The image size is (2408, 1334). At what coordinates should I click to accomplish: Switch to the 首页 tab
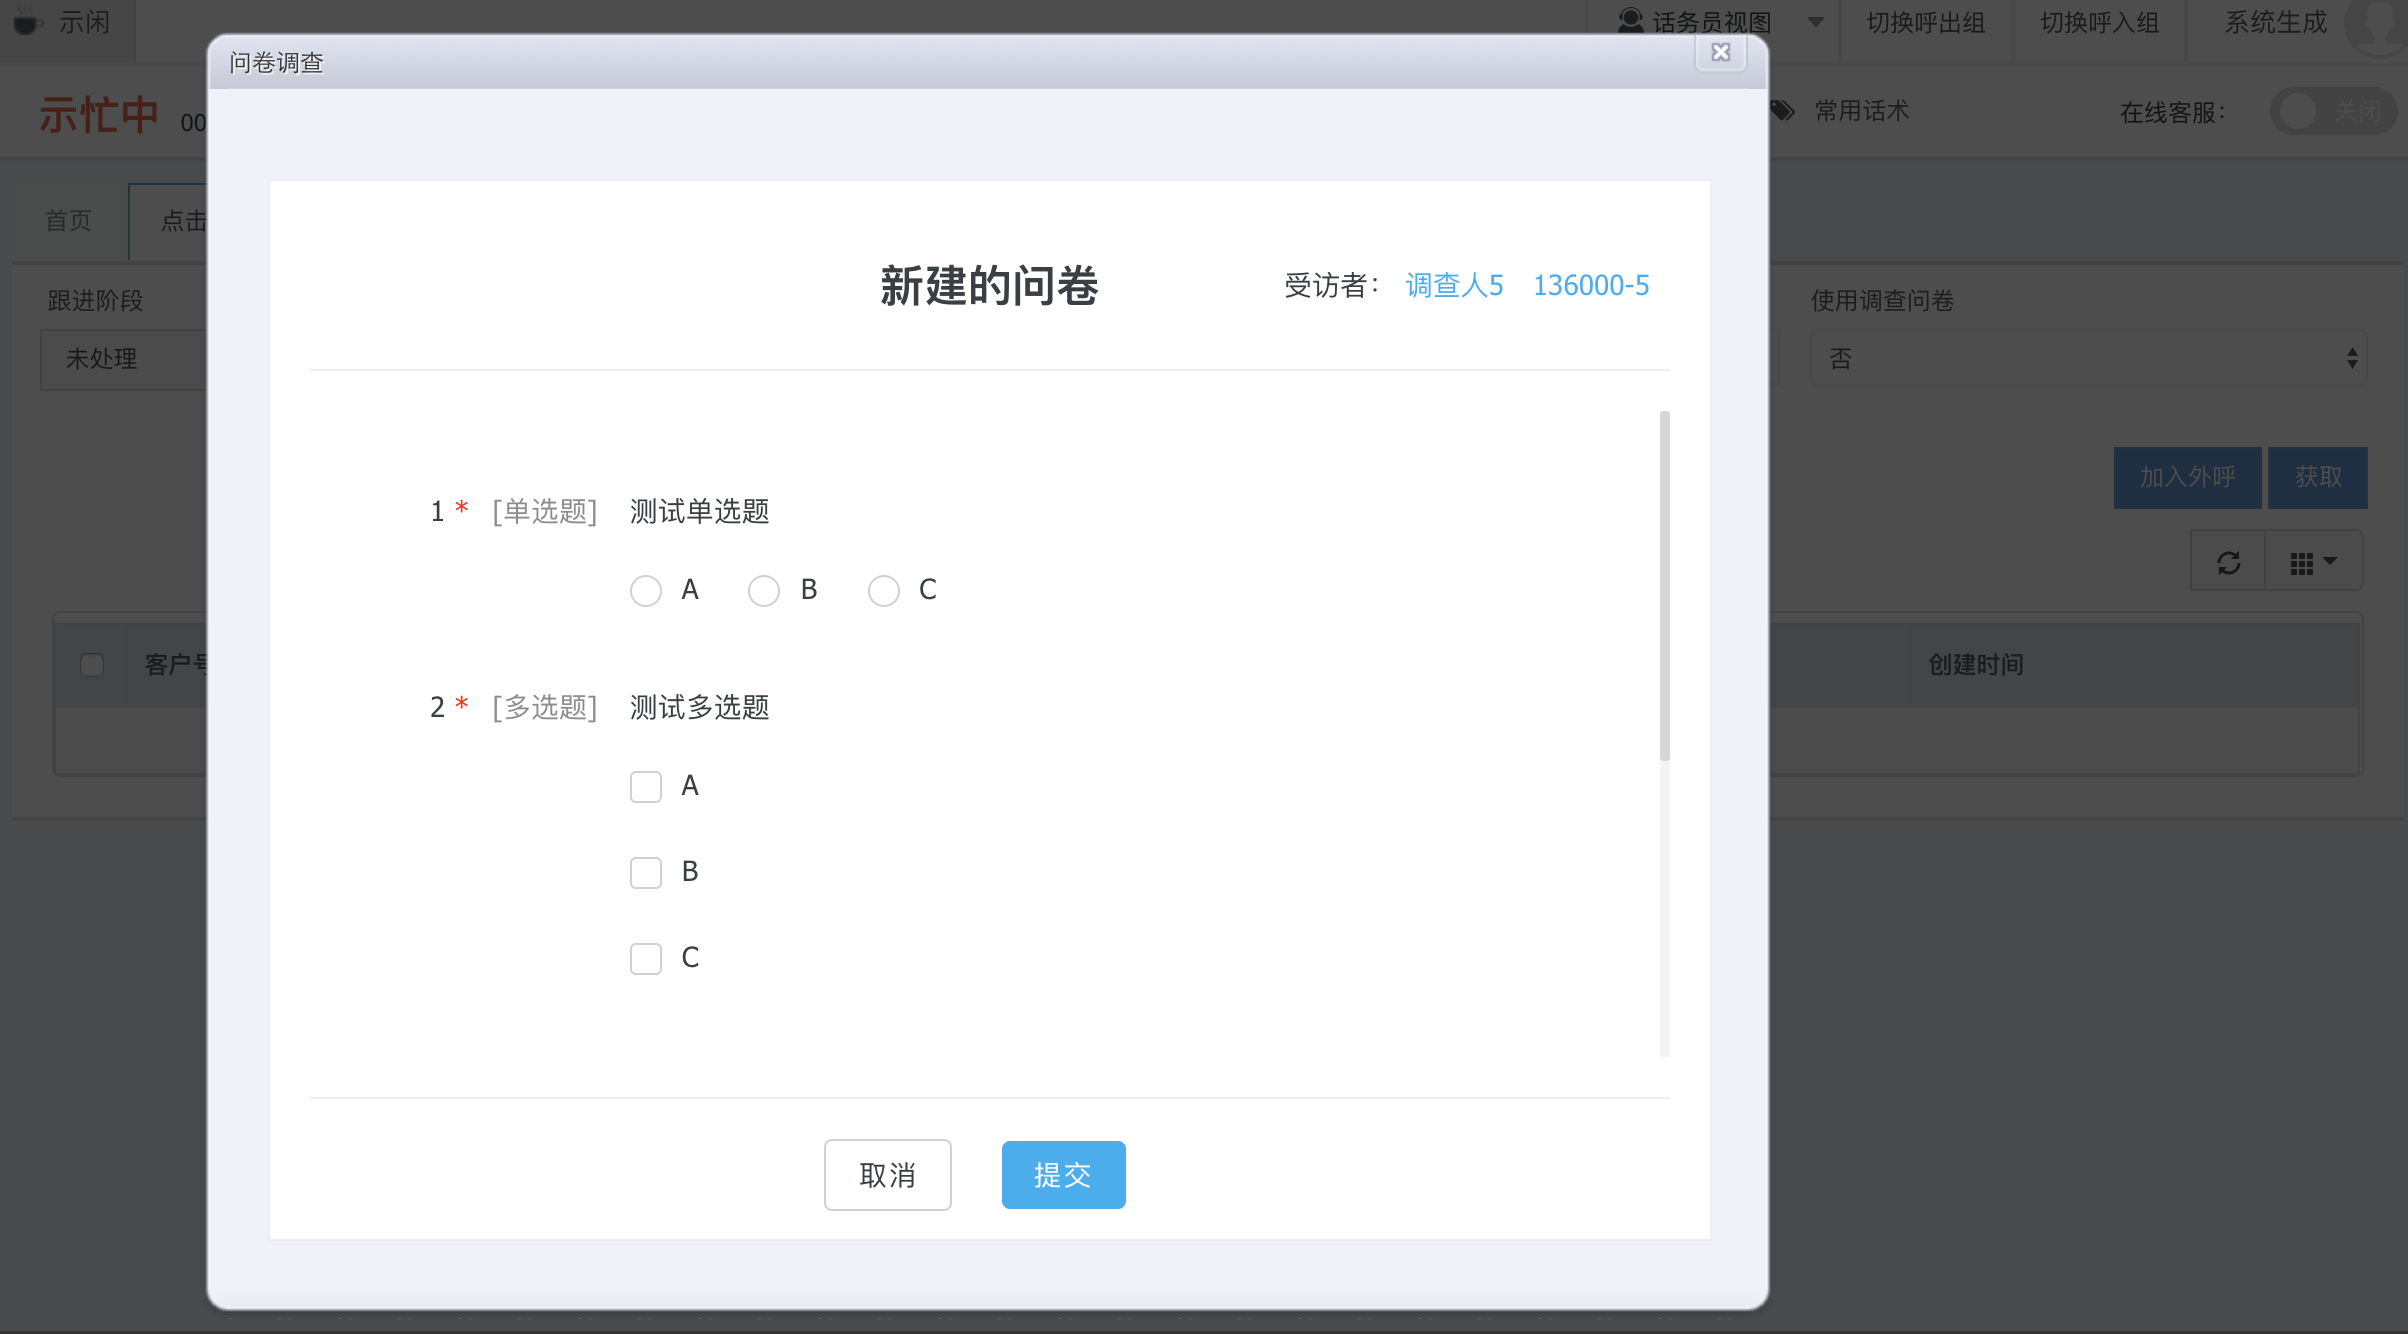(69, 220)
